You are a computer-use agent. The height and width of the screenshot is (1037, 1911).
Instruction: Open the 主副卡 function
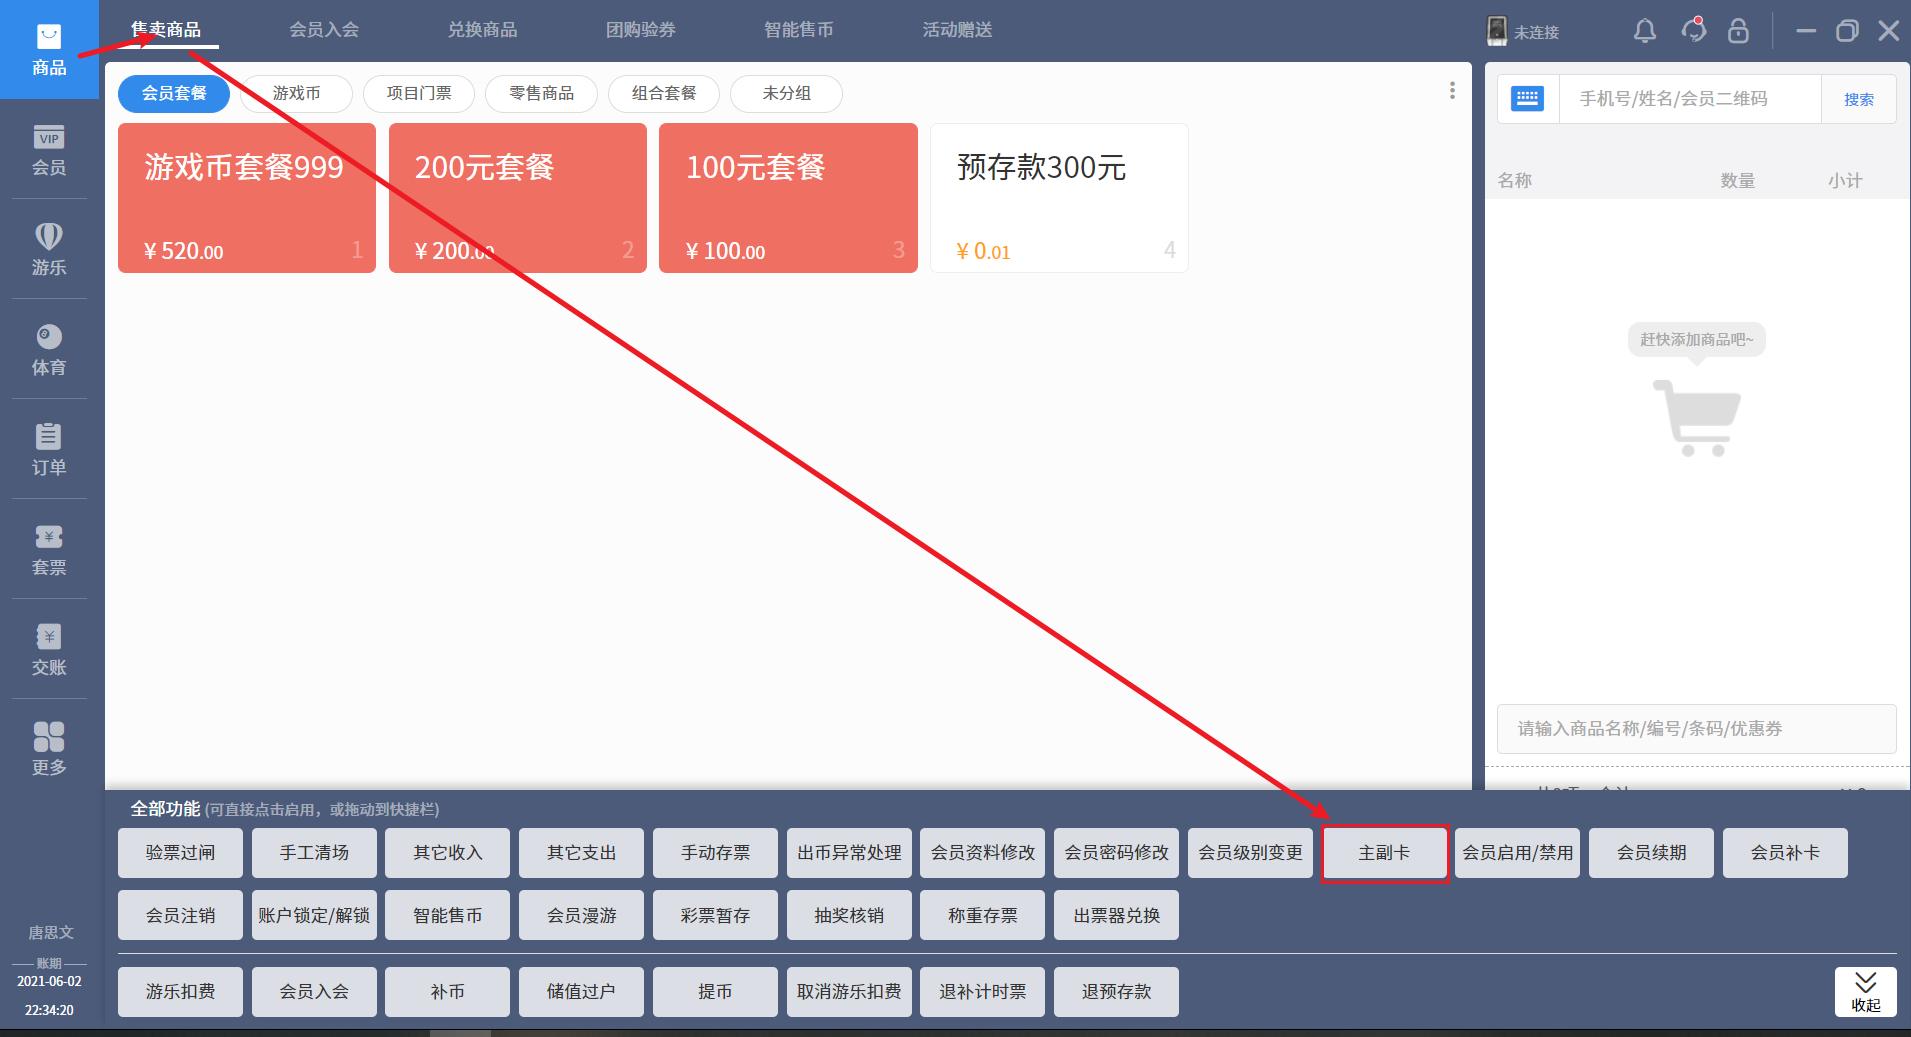1384,853
